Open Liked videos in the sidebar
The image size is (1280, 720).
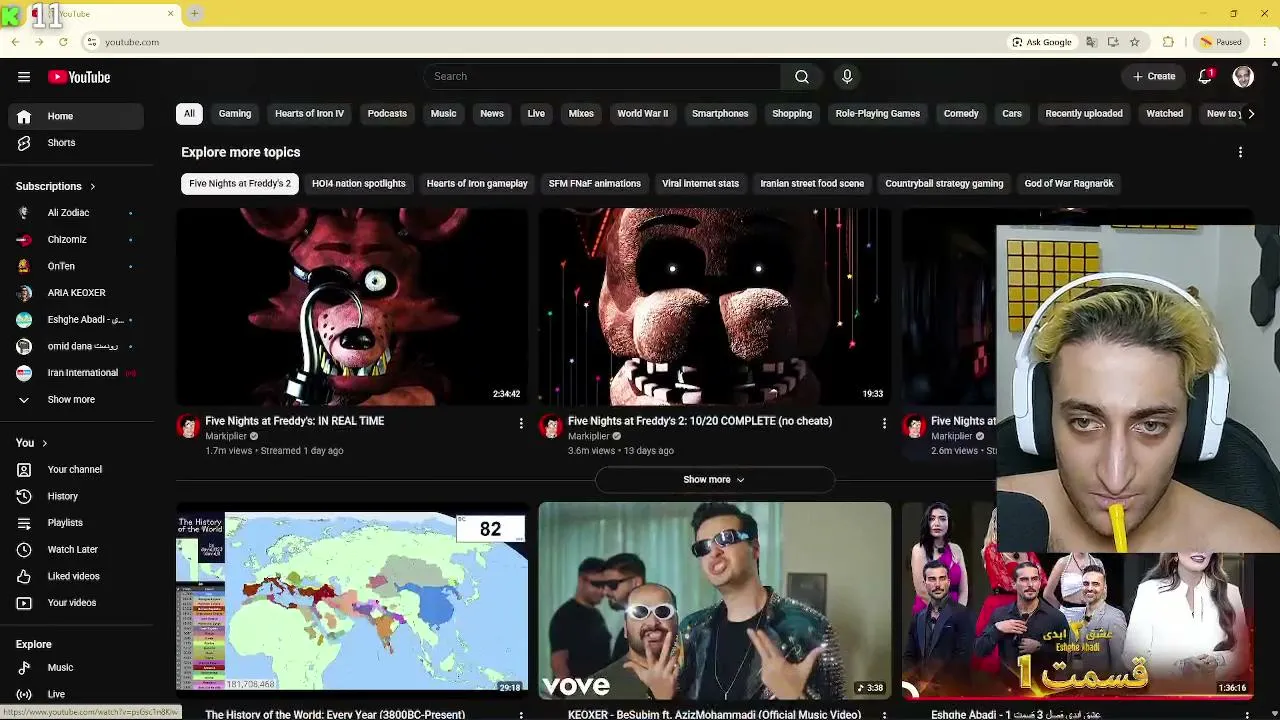coord(75,576)
